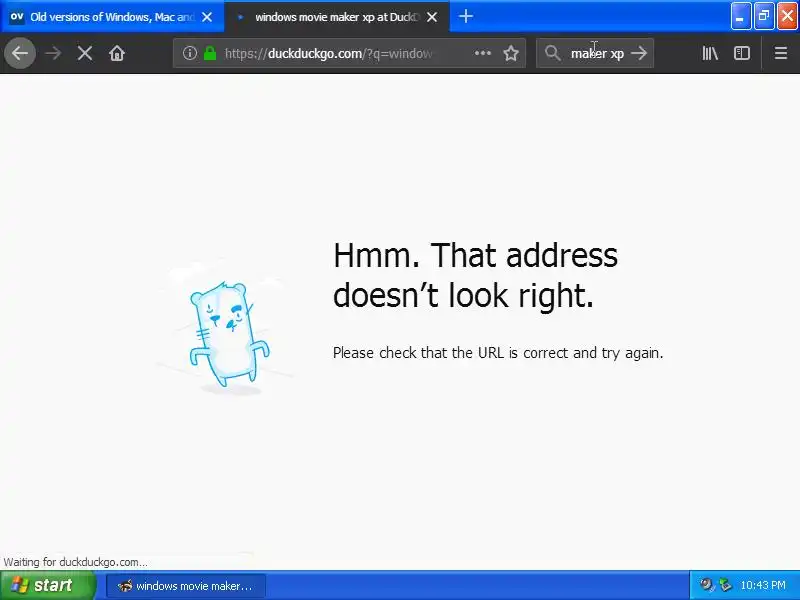Close the windows movie maker xp tab
Screen dimensions: 800x600
432,17
